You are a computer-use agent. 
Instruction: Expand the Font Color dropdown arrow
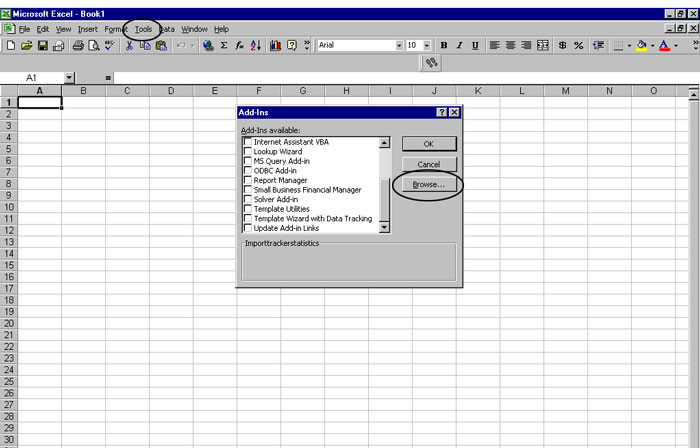tap(676, 45)
